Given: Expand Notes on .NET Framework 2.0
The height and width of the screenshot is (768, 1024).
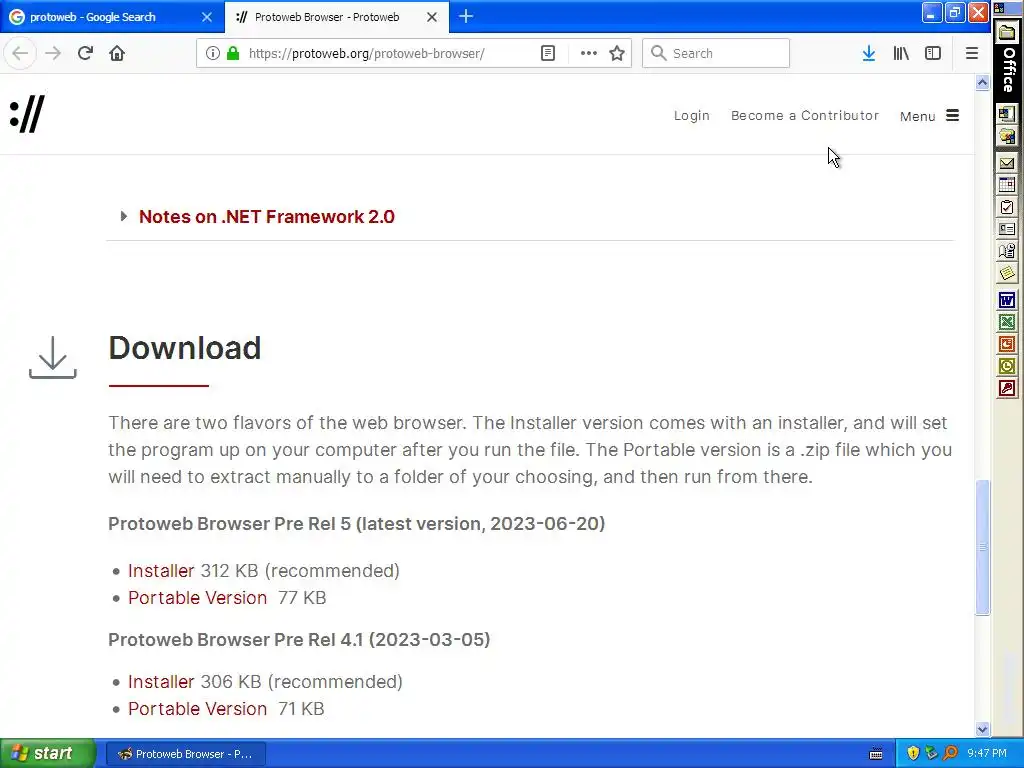Looking at the screenshot, I should tap(266, 217).
